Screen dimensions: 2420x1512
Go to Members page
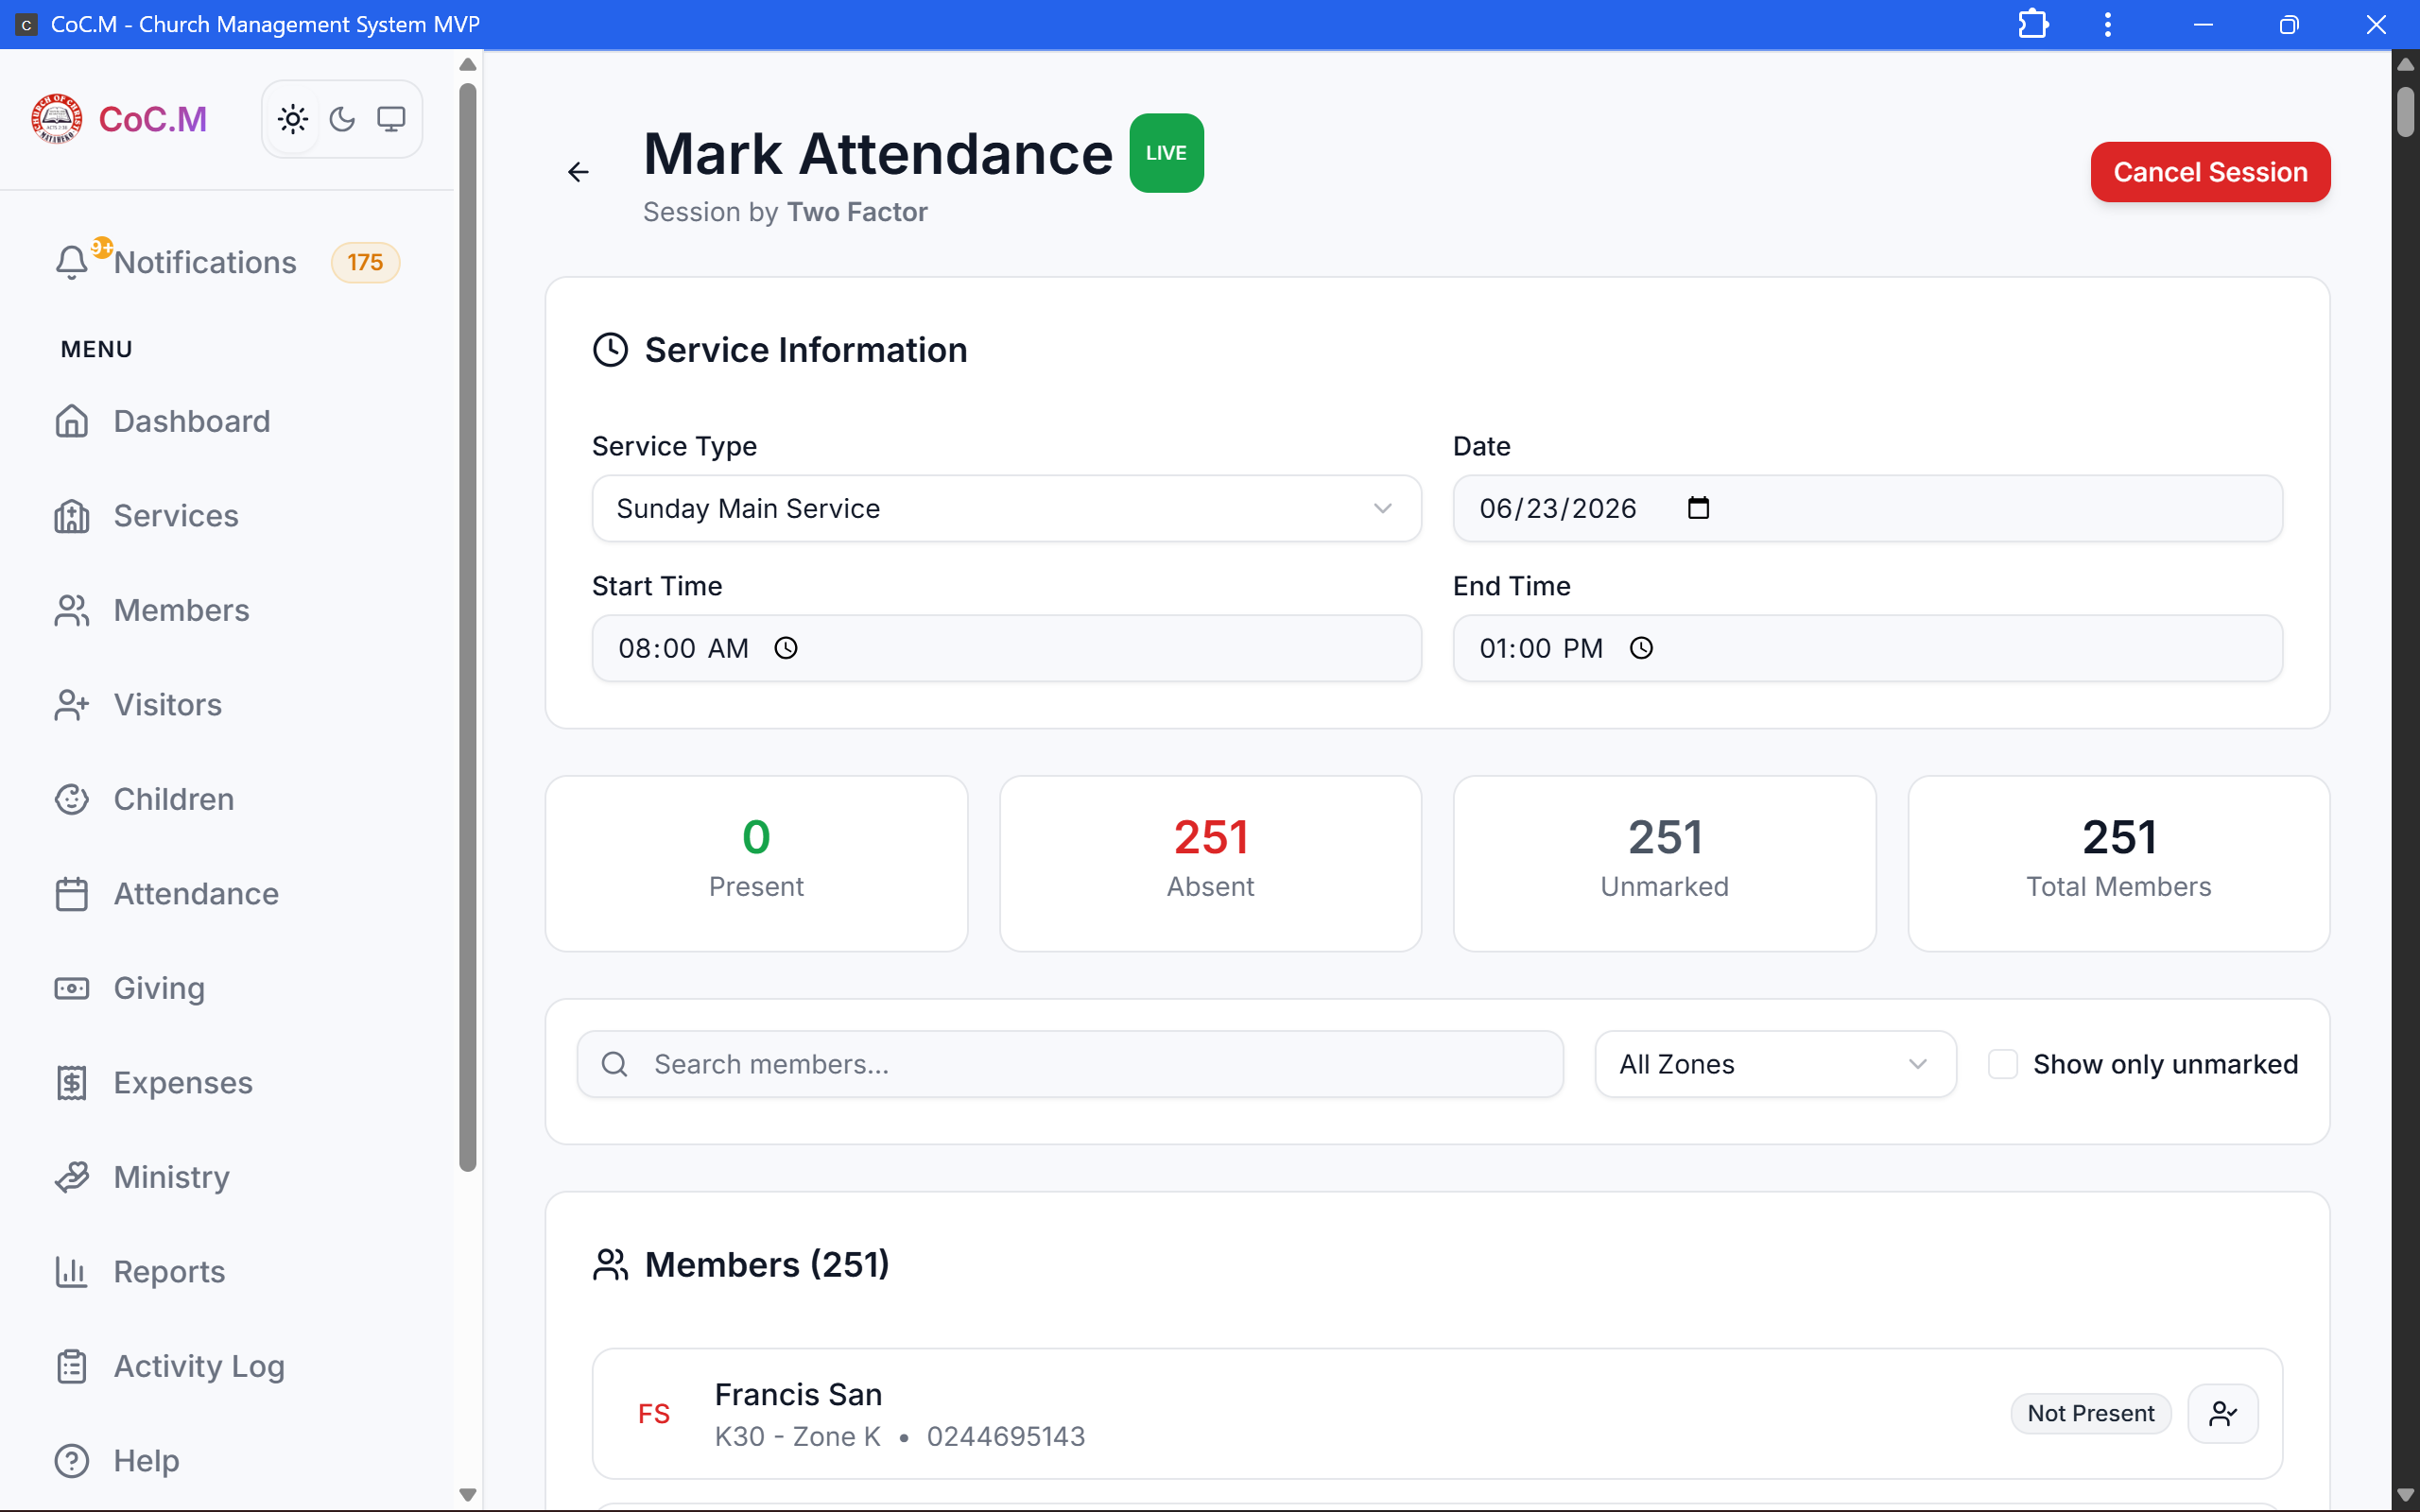click(181, 610)
